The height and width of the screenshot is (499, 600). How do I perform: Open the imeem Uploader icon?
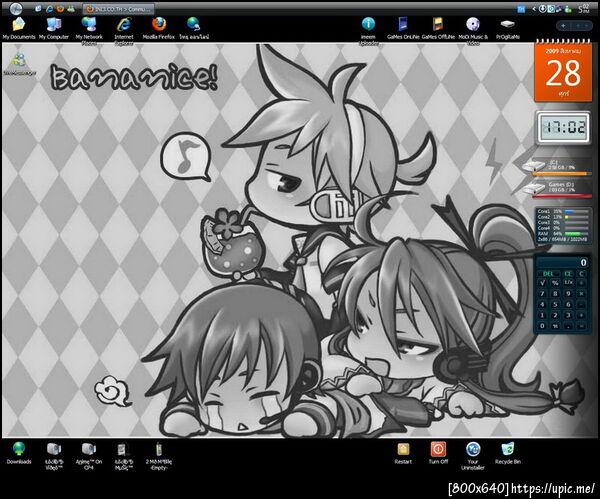pos(368,24)
